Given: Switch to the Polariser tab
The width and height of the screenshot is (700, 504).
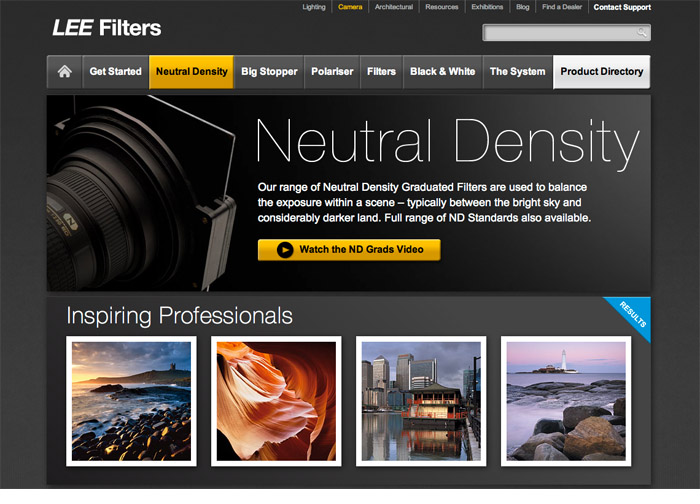Looking at the screenshot, I should pos(332,72).
